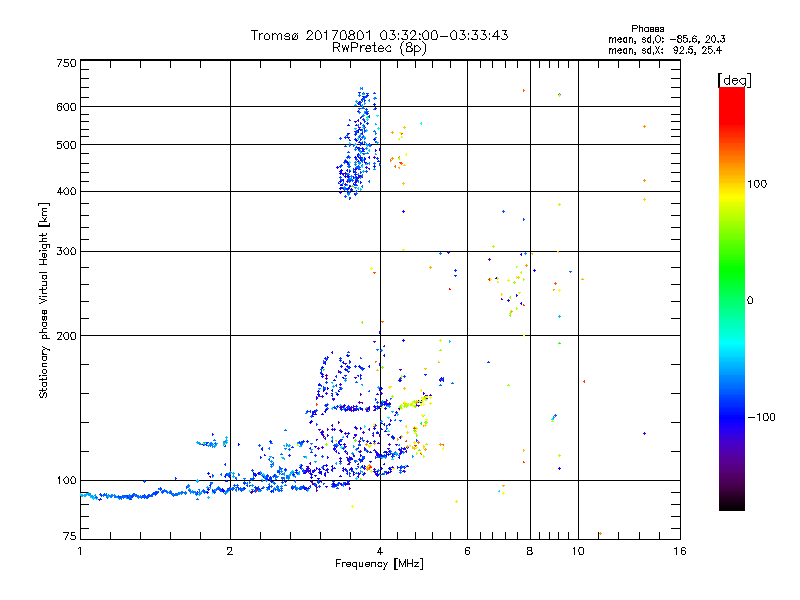
Task: Click the 'Phases' label at top right
Action: [647, 29]
